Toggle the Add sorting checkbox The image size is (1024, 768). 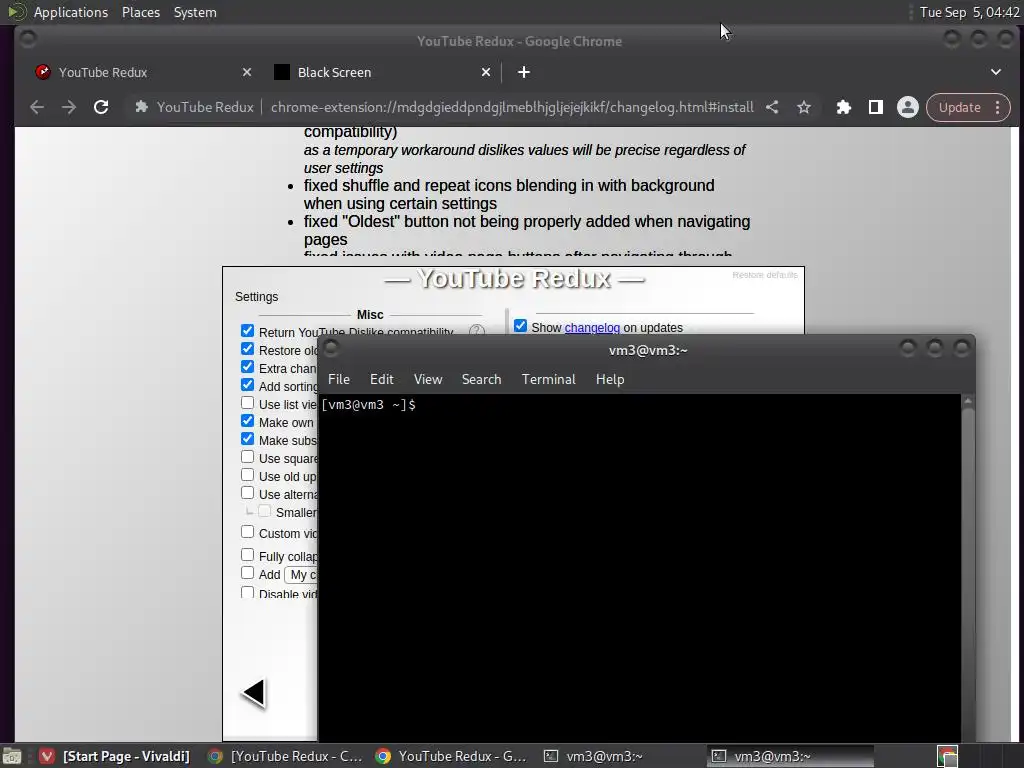(247, 385)
